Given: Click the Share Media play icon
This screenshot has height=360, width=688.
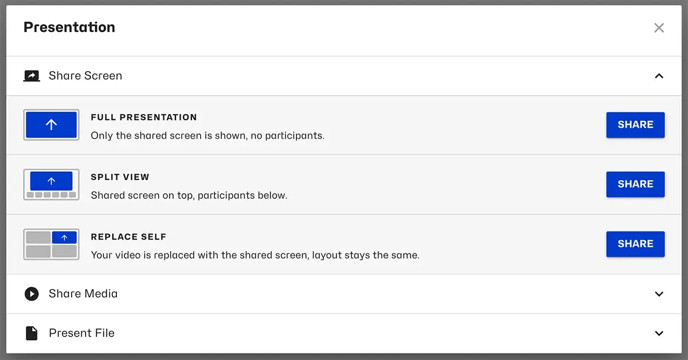Looking at the screenshot, I should [x=32, y=294].
